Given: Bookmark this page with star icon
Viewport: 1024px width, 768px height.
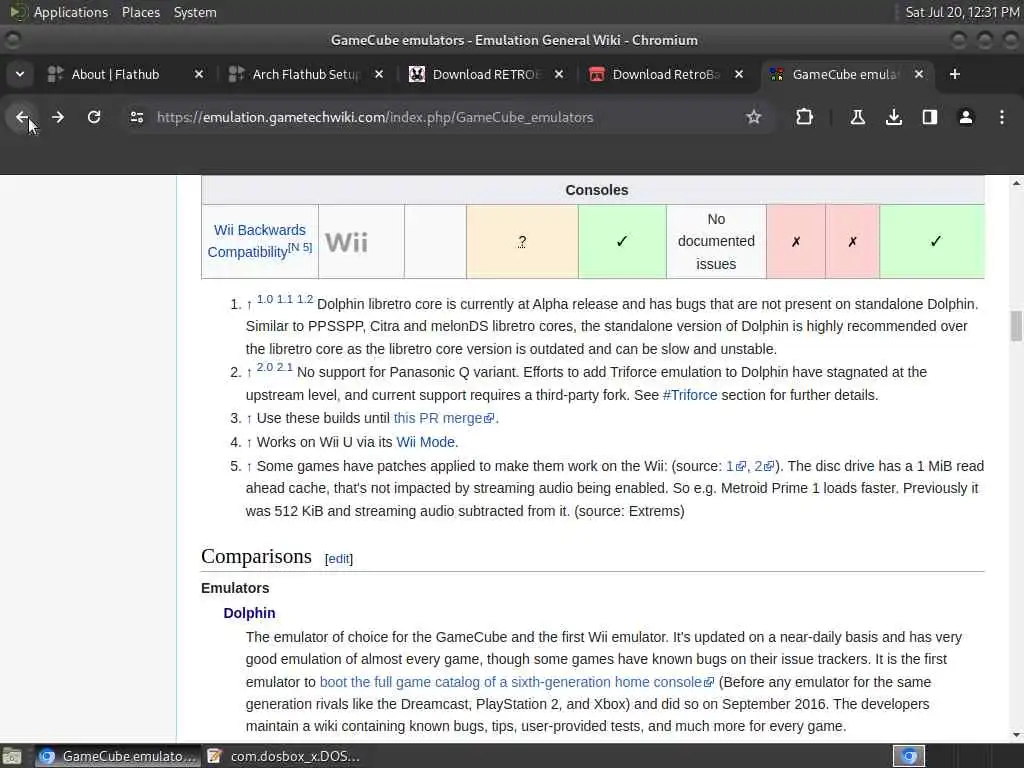Looking at the screenshot, I should click(754, 117).
